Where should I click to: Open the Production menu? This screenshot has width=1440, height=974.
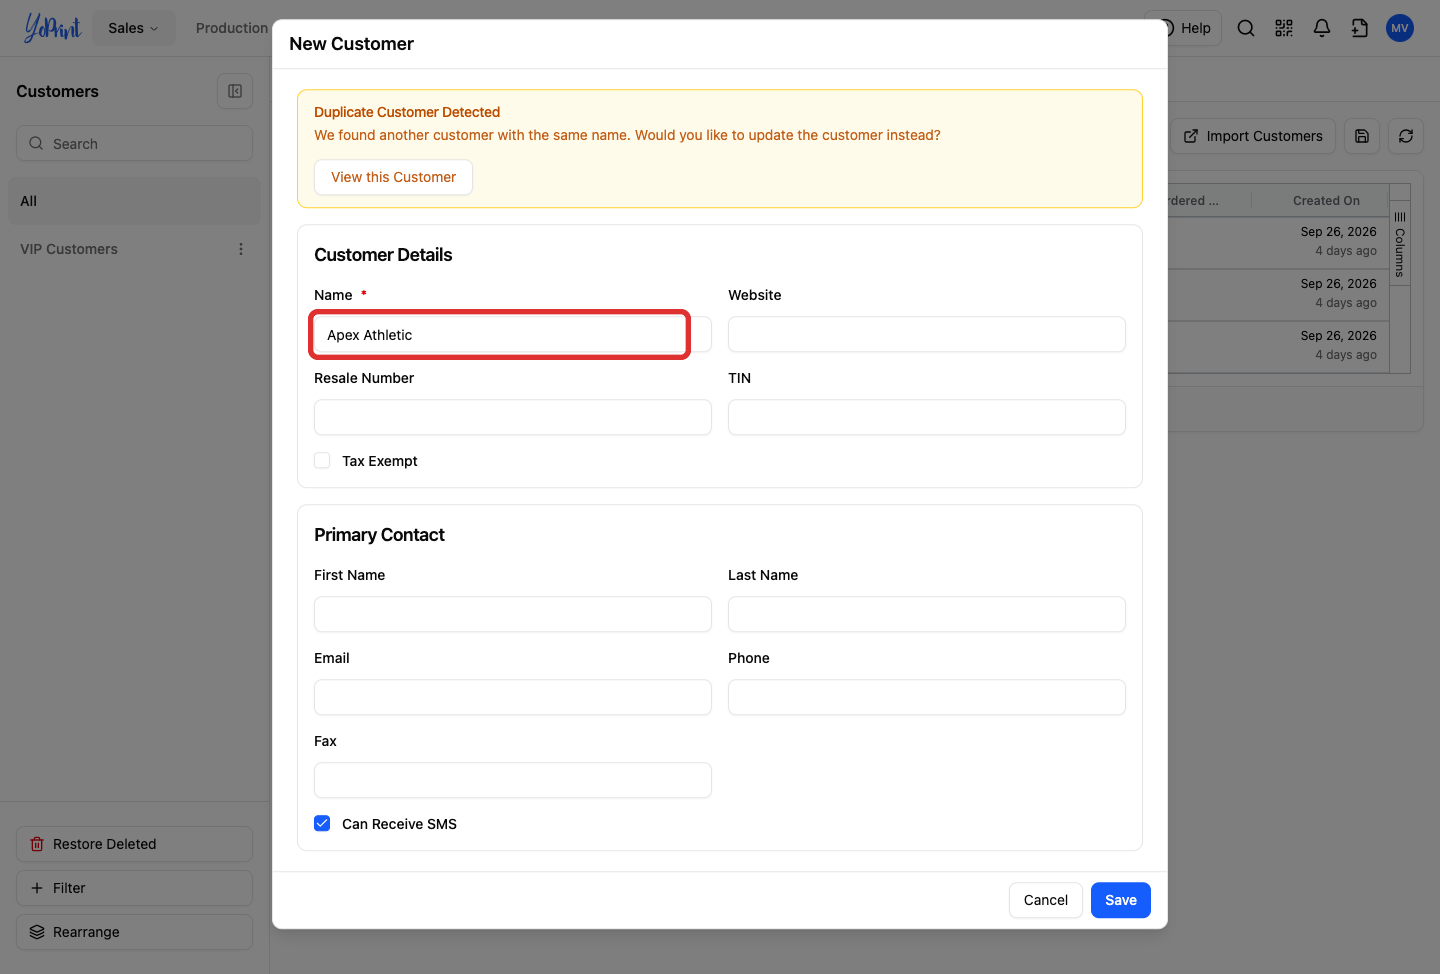232,28
